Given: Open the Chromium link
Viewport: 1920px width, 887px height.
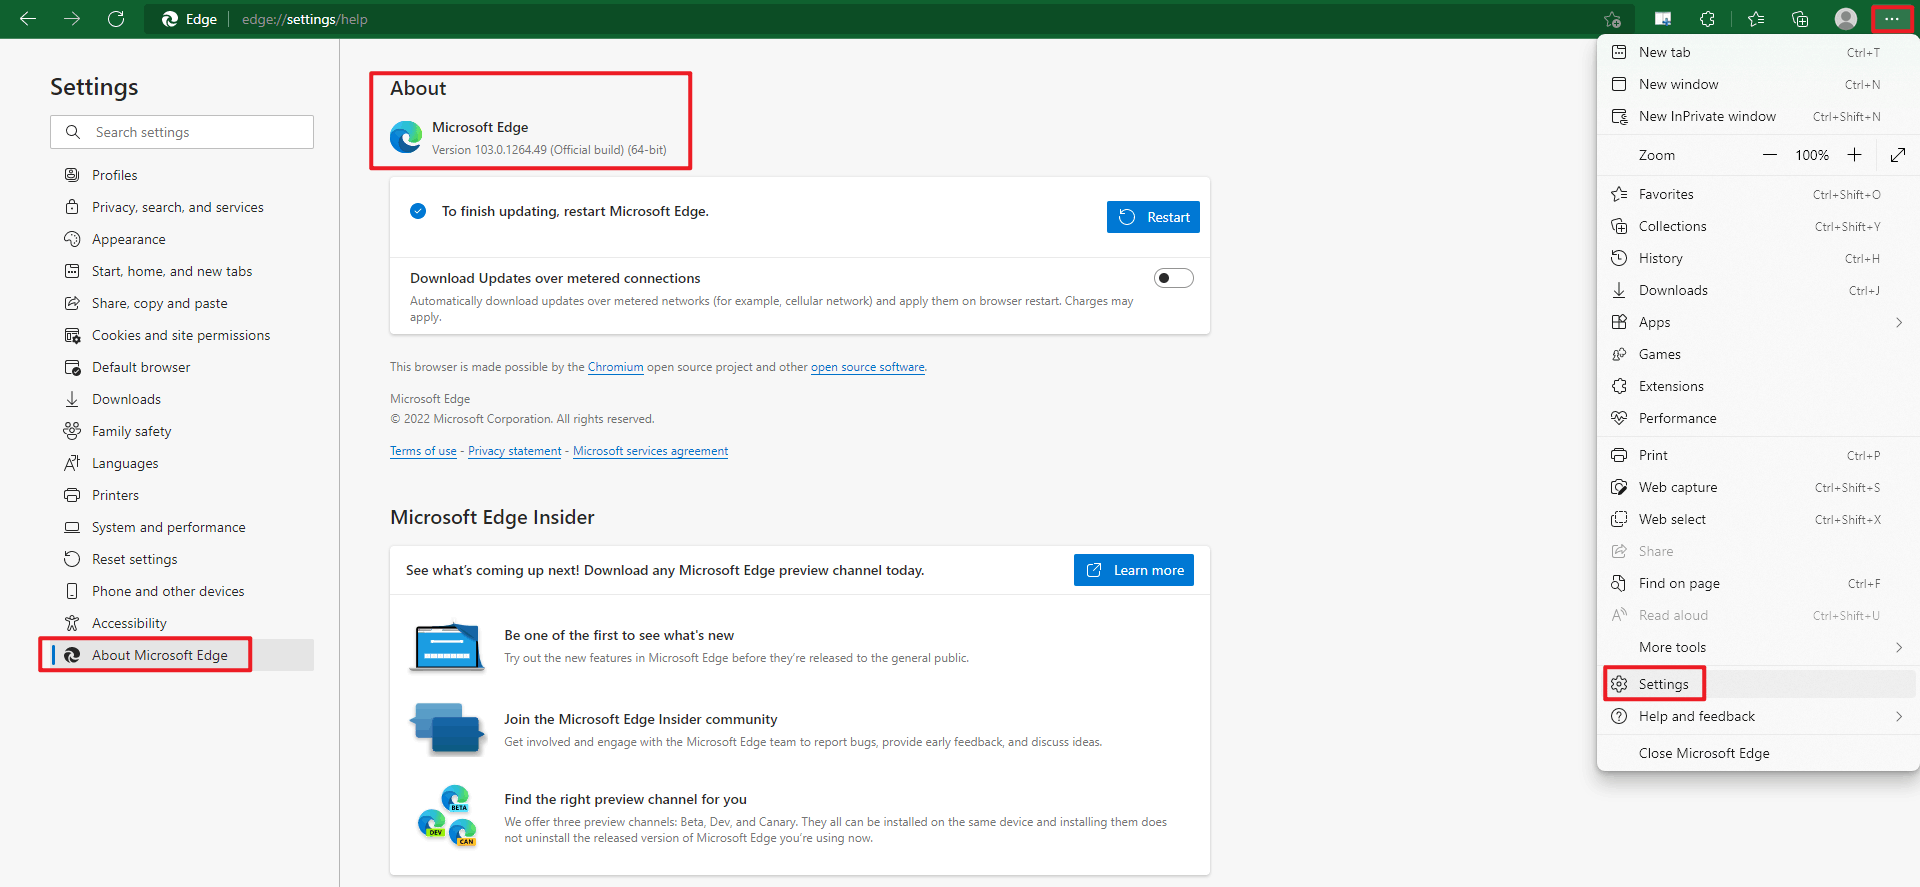Looking at the screenshot, I should (616, 367).
